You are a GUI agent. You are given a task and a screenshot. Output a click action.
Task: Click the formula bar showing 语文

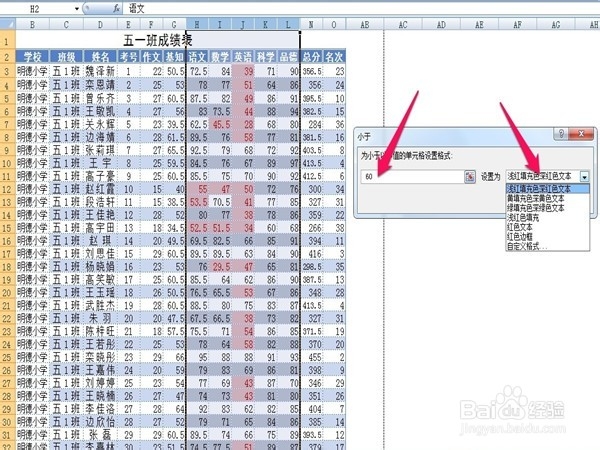point(360,8)
